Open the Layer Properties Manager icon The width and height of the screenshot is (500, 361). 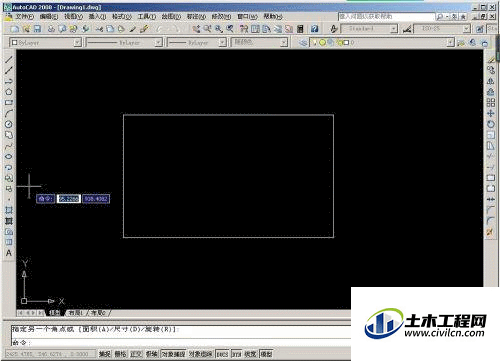tap(303, 43)
